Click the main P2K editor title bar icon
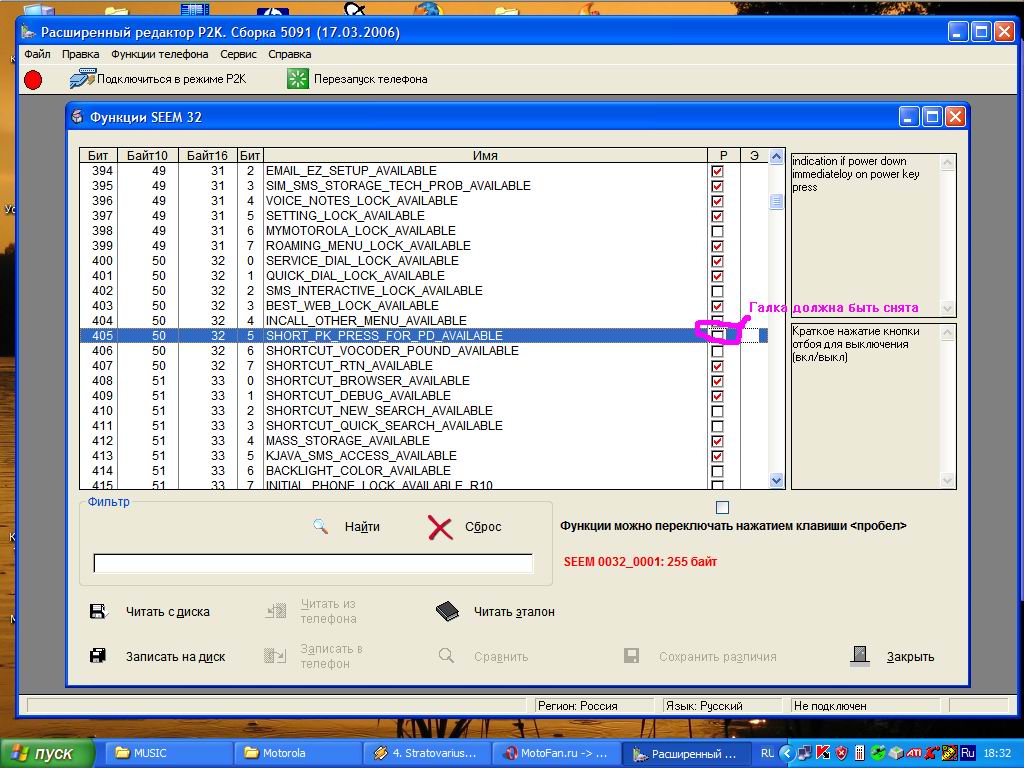The image size is (1024, 768). pos(28,32)
